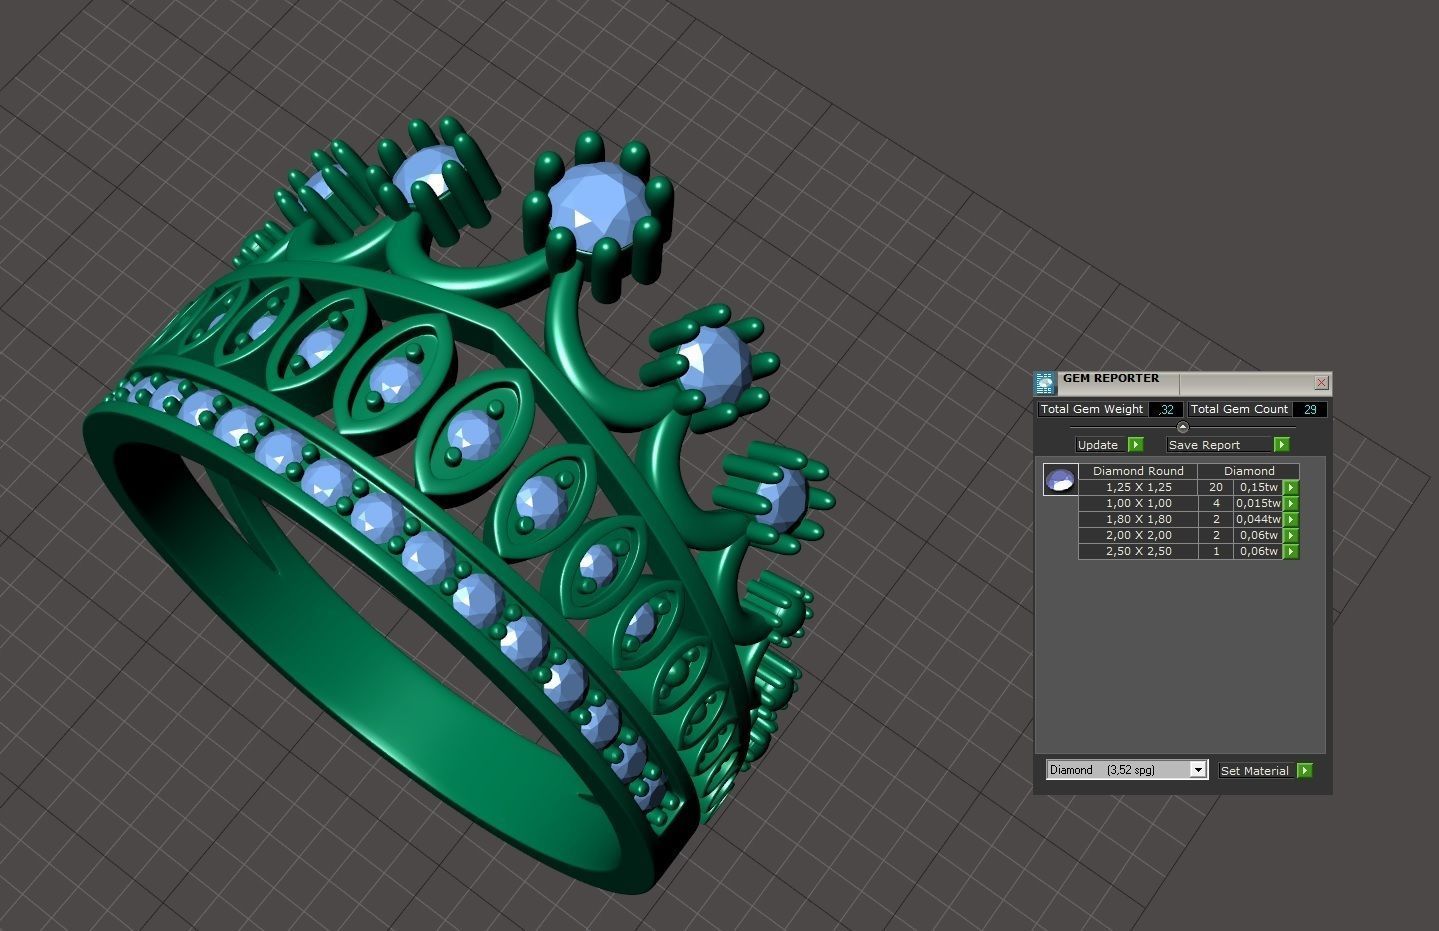Click the Diamond column header
Screen dimensions: 1439x931
point(1249,471)
